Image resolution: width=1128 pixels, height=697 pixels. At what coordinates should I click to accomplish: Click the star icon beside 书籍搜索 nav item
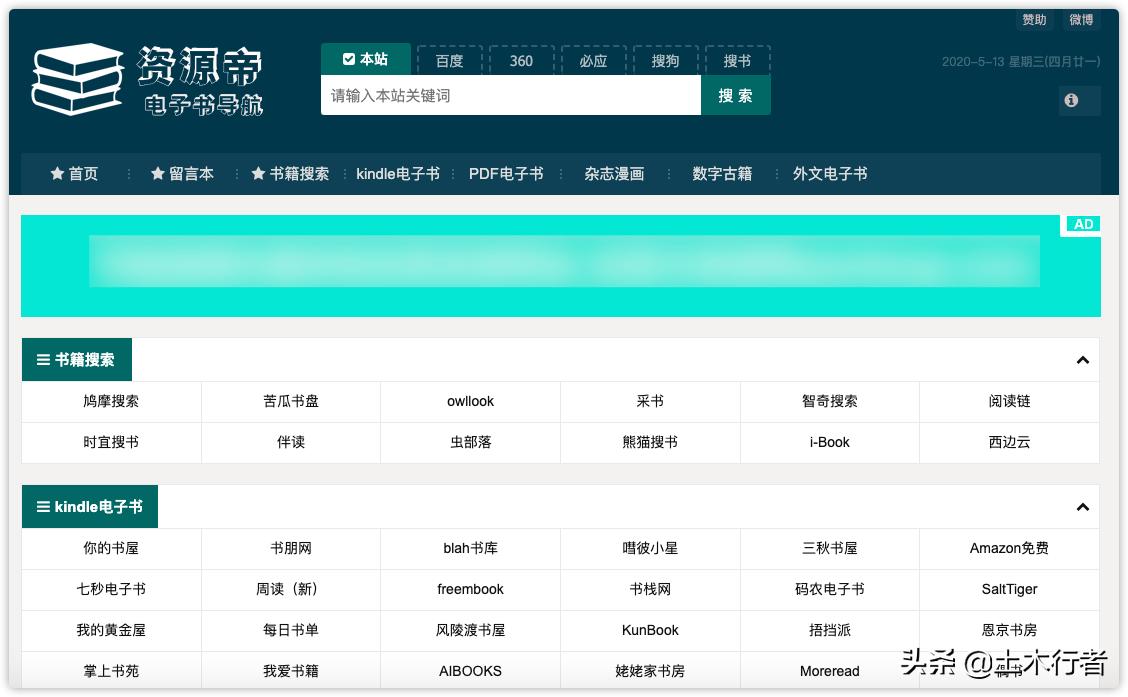click(x=259, y=173)
